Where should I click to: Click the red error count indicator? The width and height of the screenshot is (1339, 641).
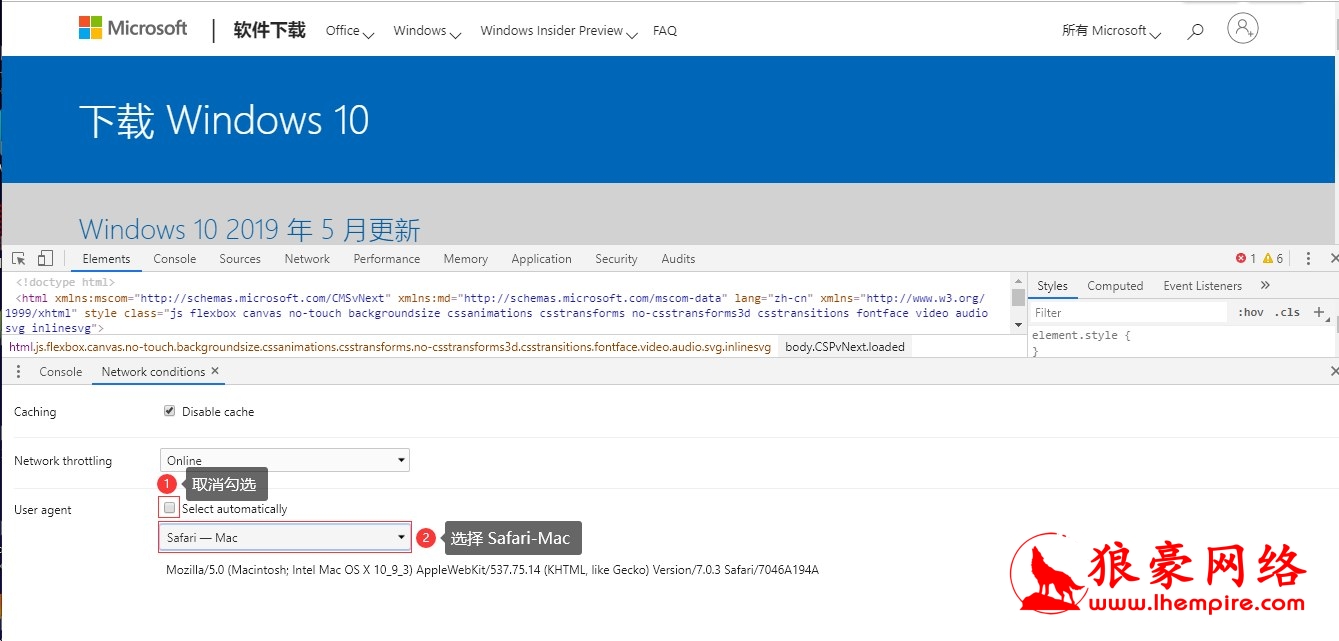coord(1246,258)
